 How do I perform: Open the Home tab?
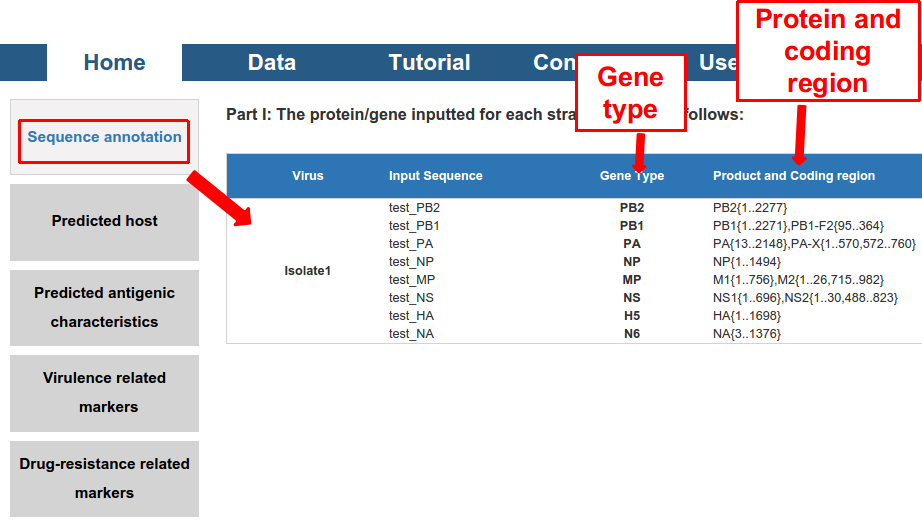tap(114, 62)
